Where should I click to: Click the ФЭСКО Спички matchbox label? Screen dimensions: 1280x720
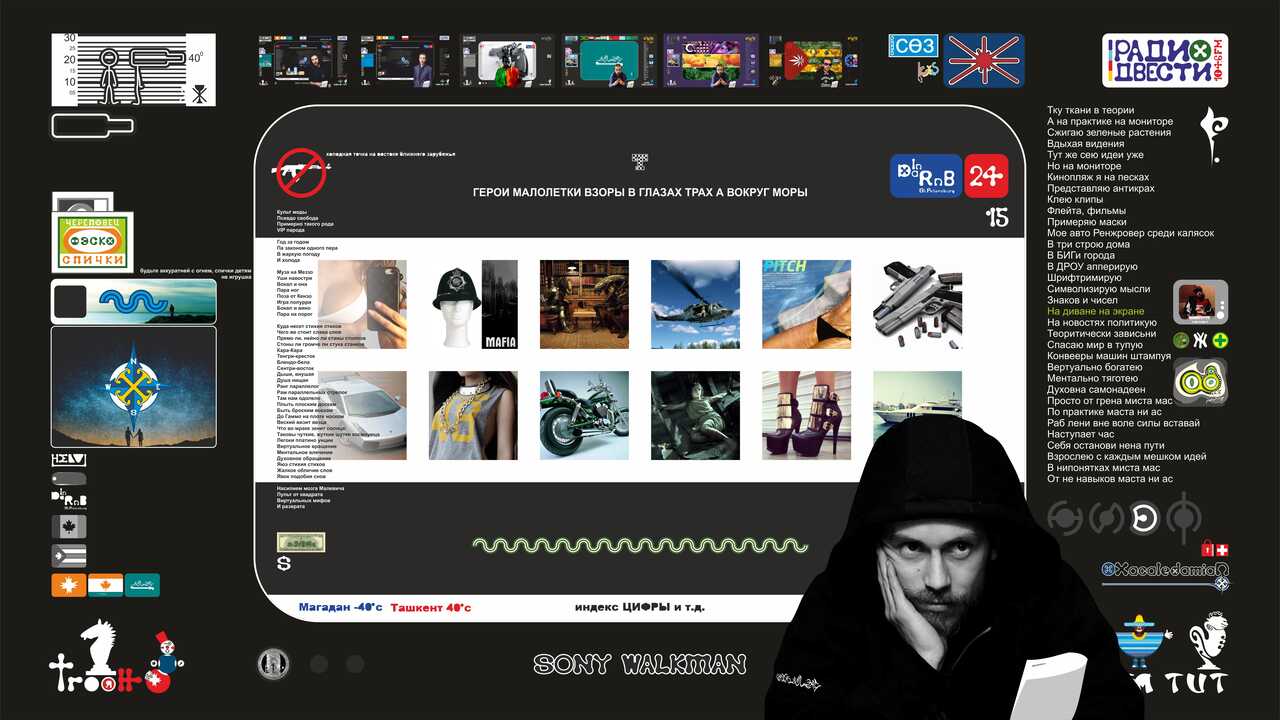click(x=91, y=241)
